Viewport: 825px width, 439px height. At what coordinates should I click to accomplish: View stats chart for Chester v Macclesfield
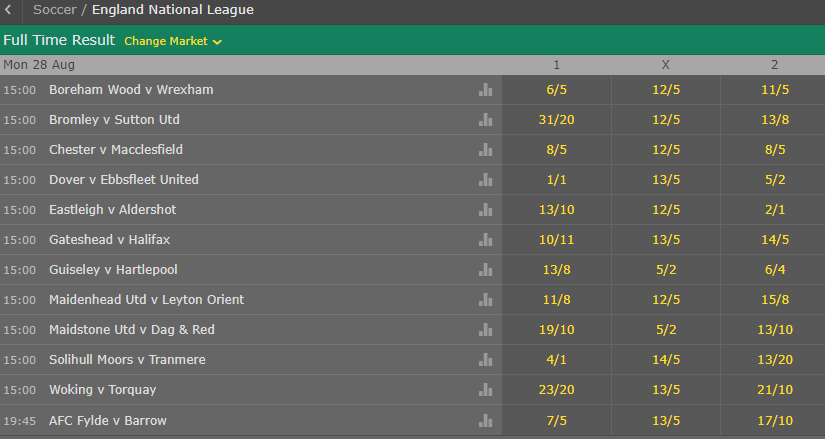point(485,150)
